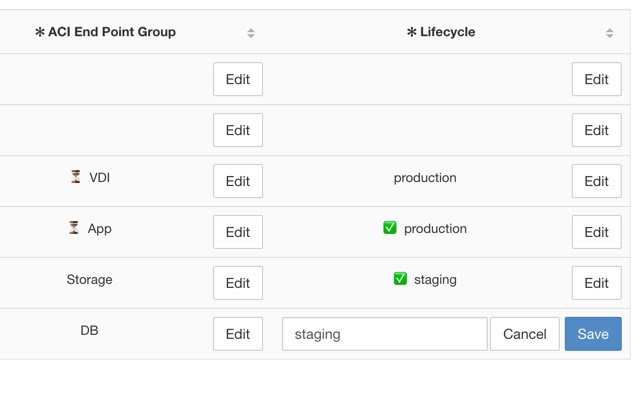The width and height of the screenshot is (640, 400).
Task: Select the App cell text
Action: [100, 229]
